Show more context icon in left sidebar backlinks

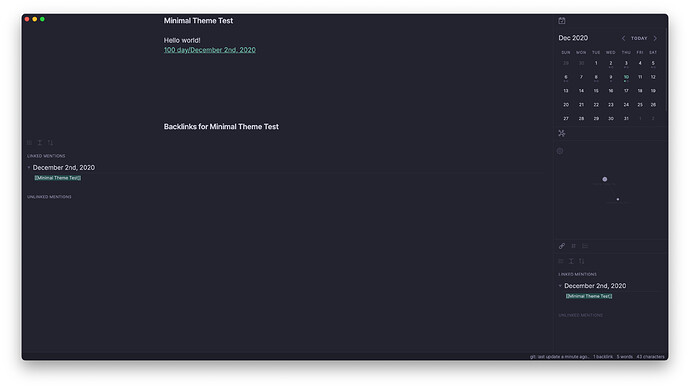pyautogui.click(x=40, y=143)
